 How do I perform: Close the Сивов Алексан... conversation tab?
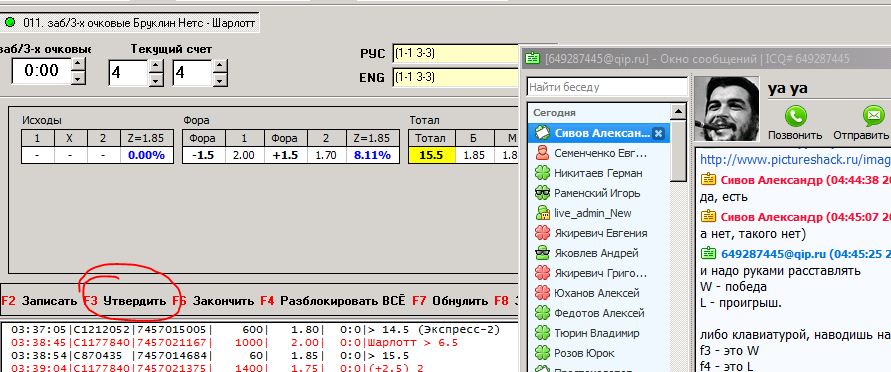point(658,133)
